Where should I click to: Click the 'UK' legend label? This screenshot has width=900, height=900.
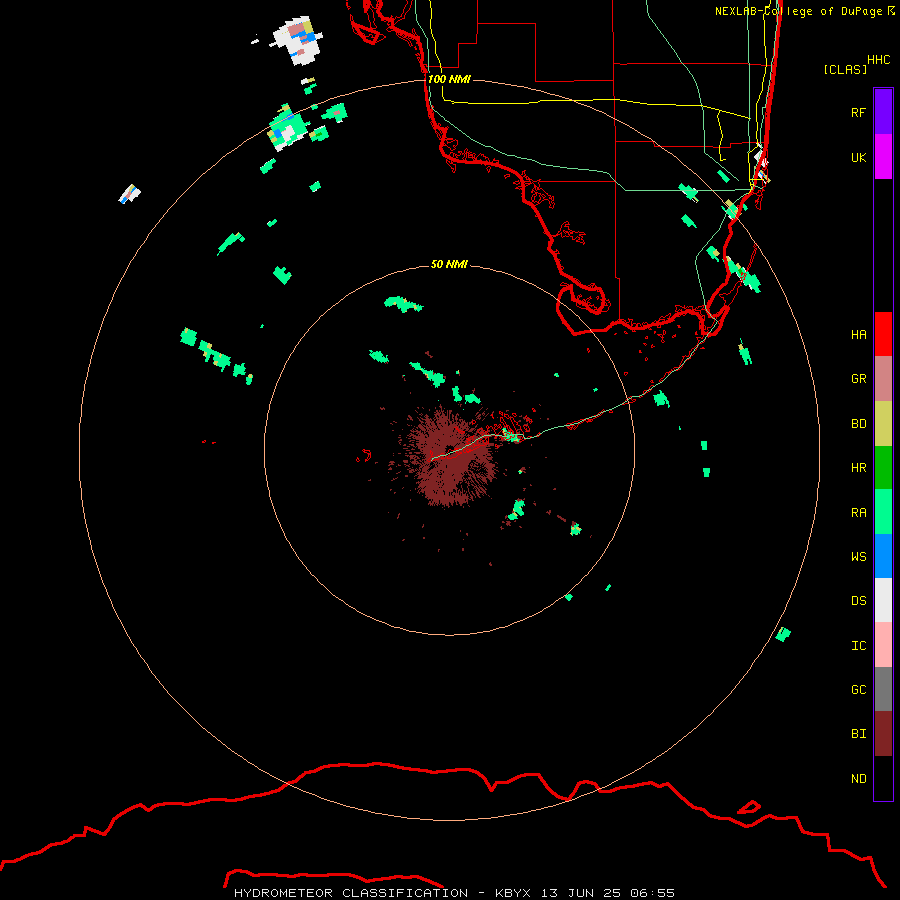[858, 157]
